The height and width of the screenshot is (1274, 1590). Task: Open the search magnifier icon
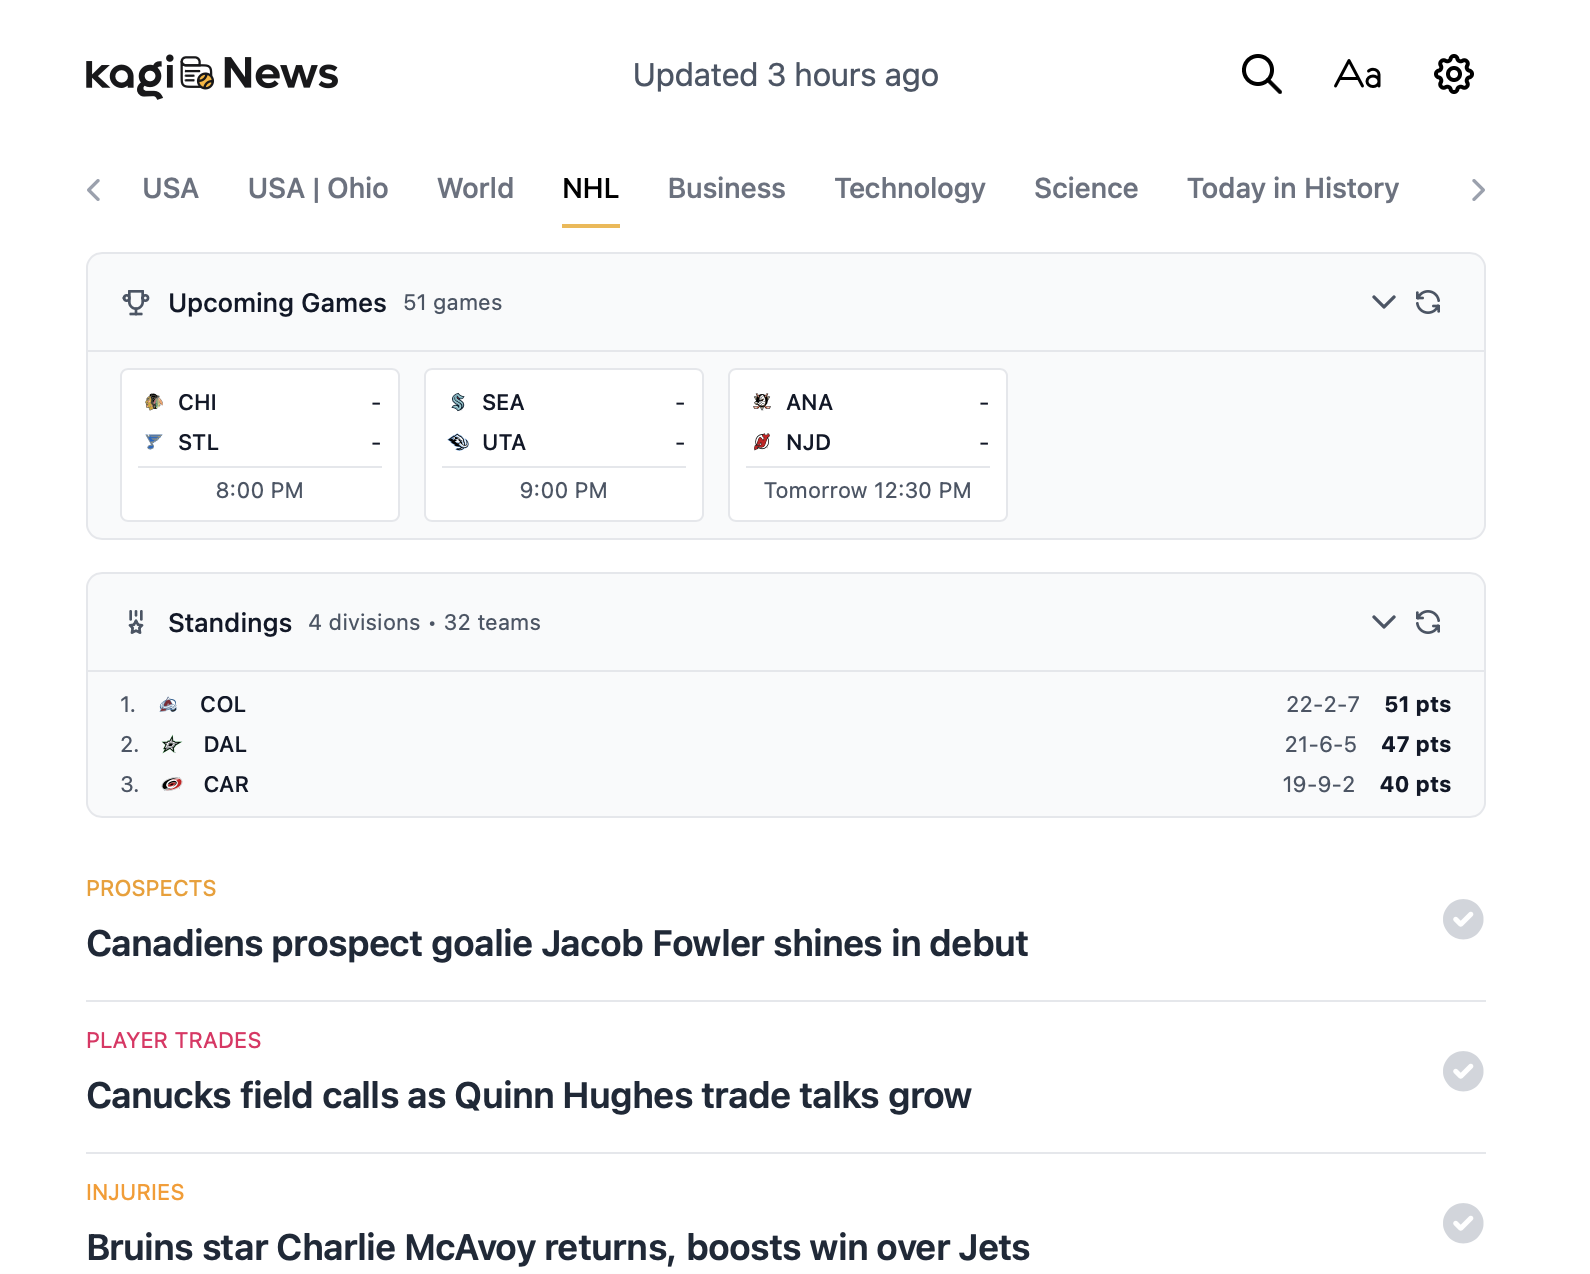tap(1261, 74)
